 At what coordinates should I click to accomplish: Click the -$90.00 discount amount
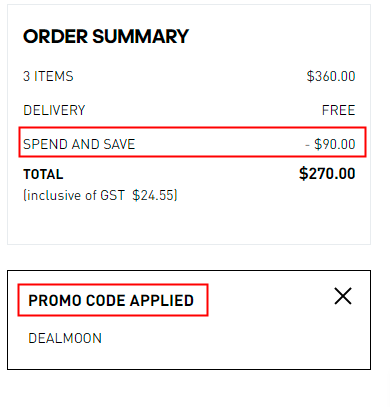[x=330, y=144]
